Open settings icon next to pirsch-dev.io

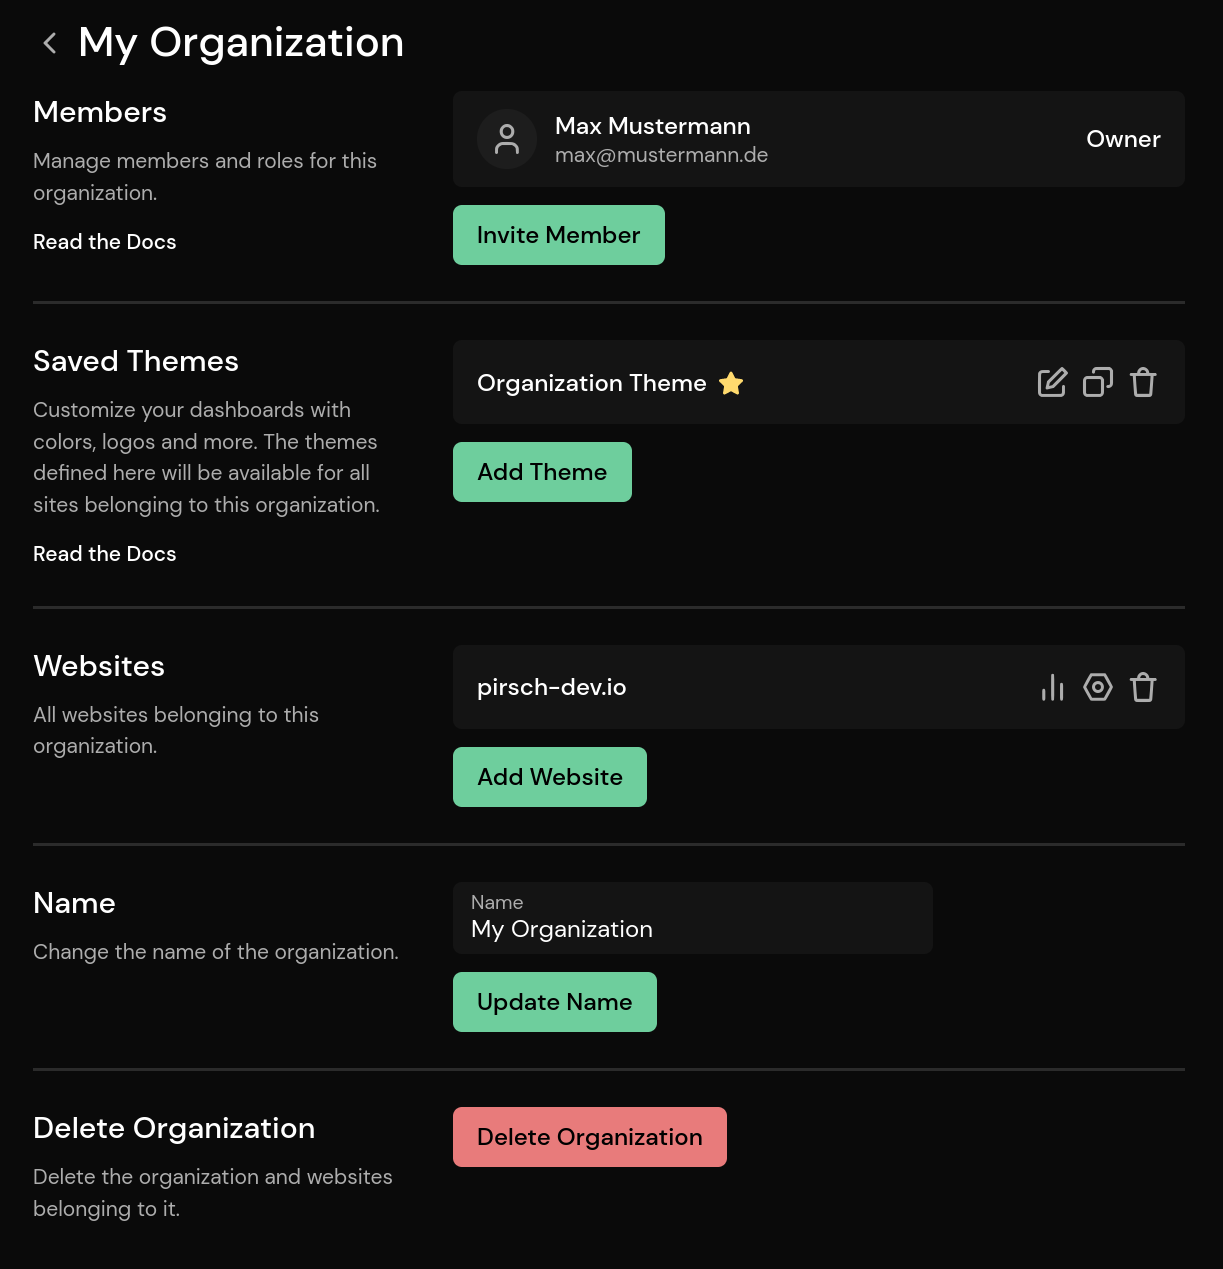1097,687
